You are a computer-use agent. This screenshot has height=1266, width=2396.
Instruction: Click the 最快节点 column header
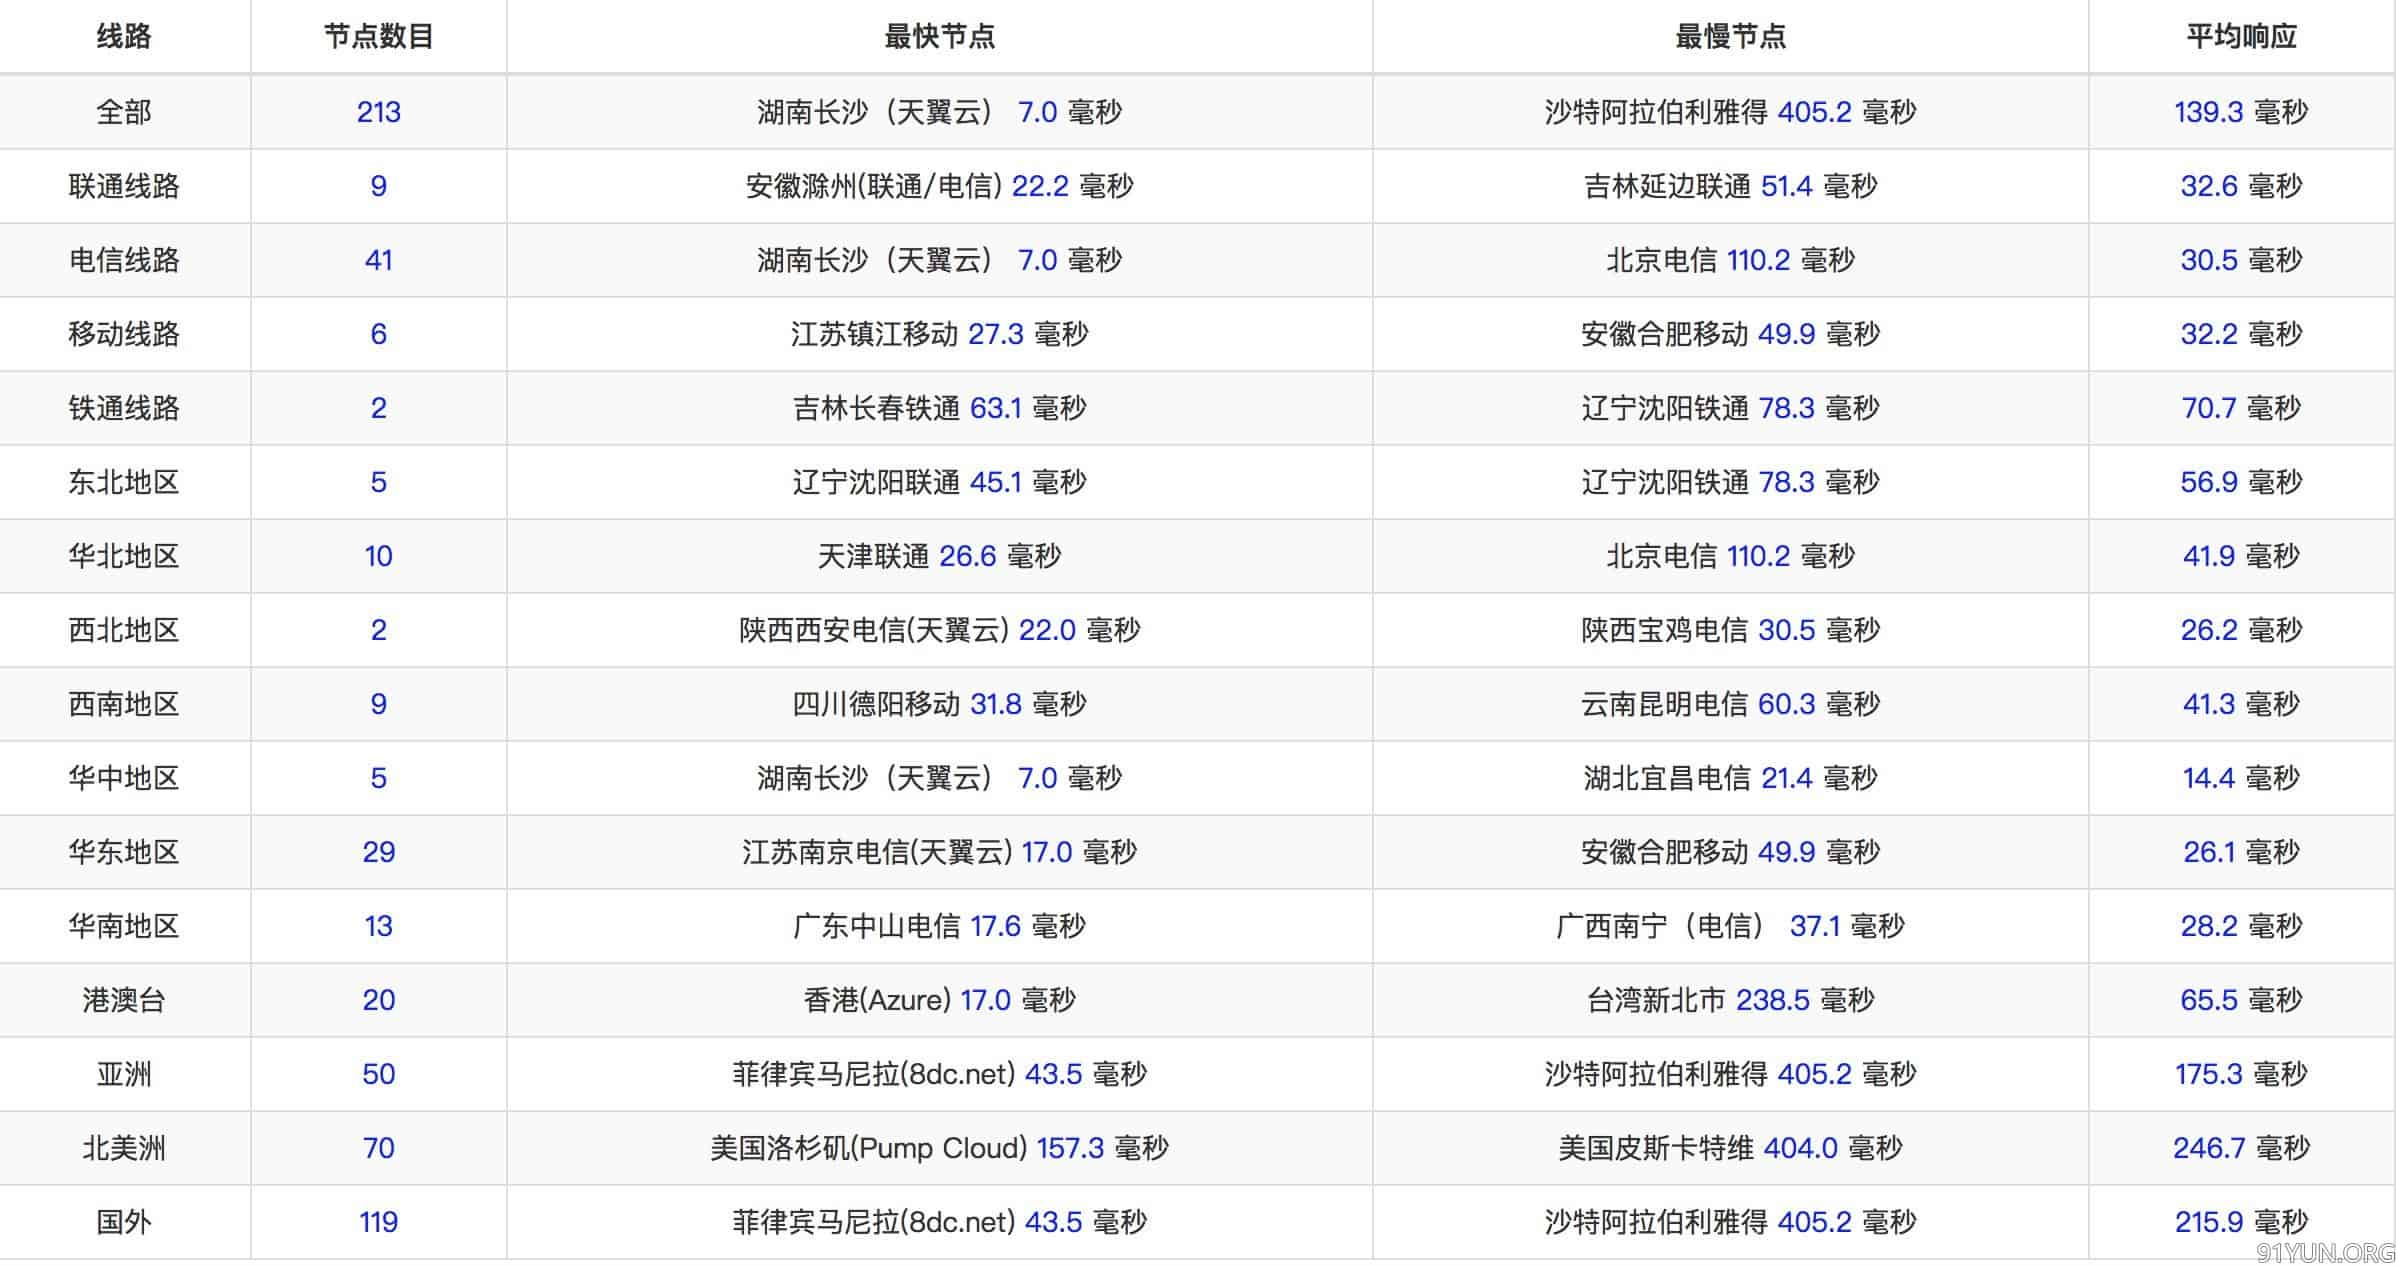click(939, 37)
